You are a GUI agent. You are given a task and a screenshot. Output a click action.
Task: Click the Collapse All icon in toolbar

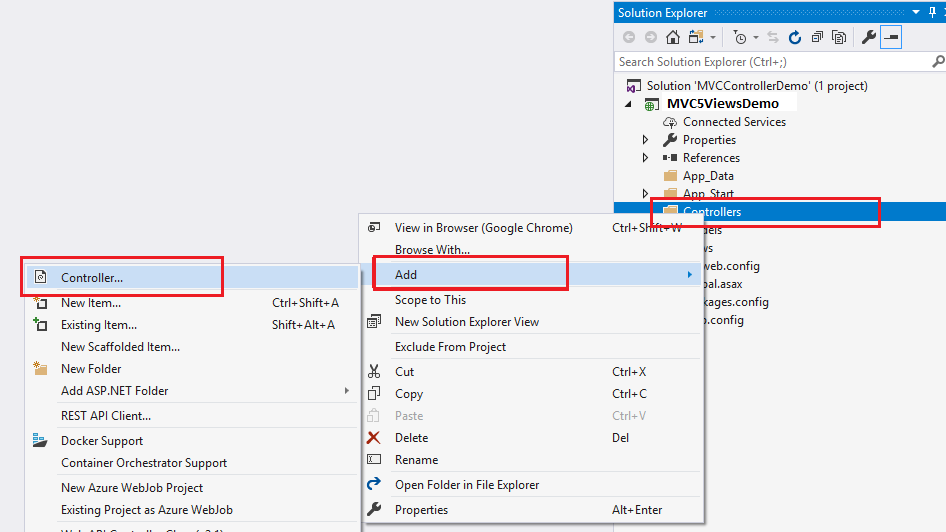817,37
